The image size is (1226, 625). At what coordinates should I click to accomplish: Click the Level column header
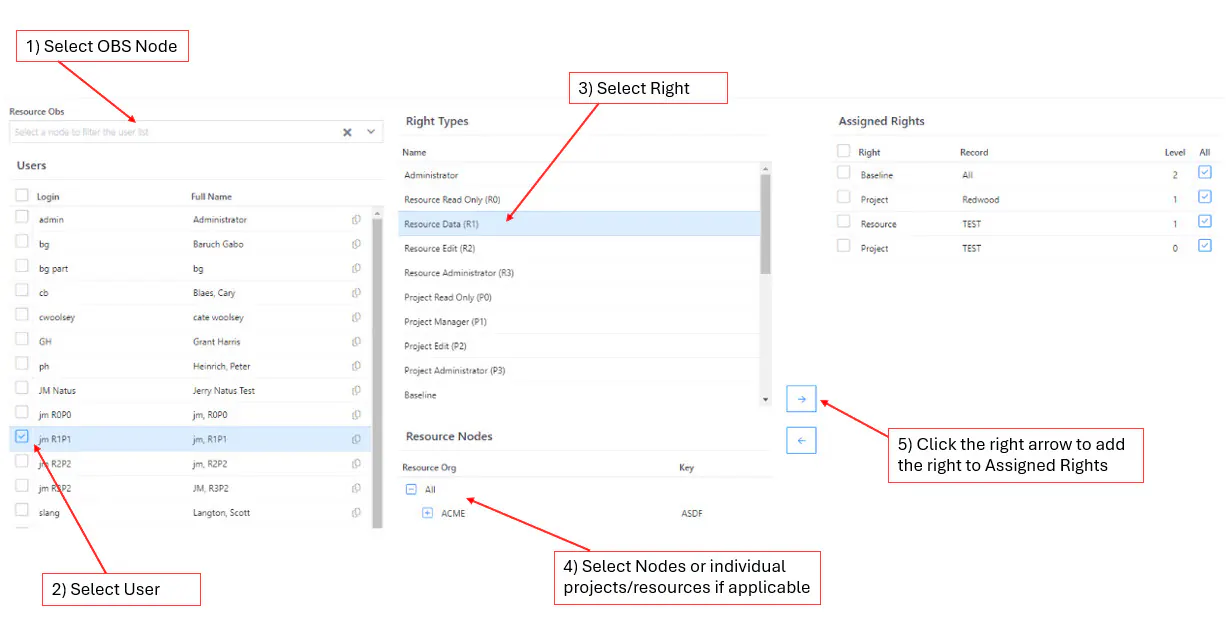point(1175,152)
